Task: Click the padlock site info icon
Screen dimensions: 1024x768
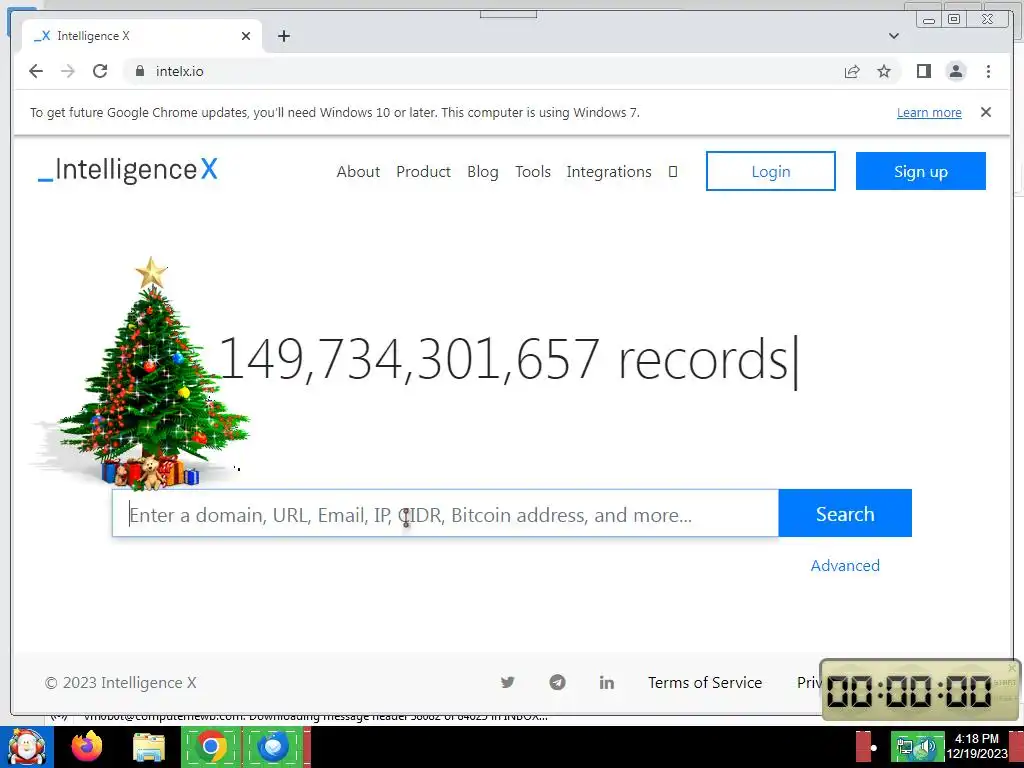Action: [x=140, y=71]
